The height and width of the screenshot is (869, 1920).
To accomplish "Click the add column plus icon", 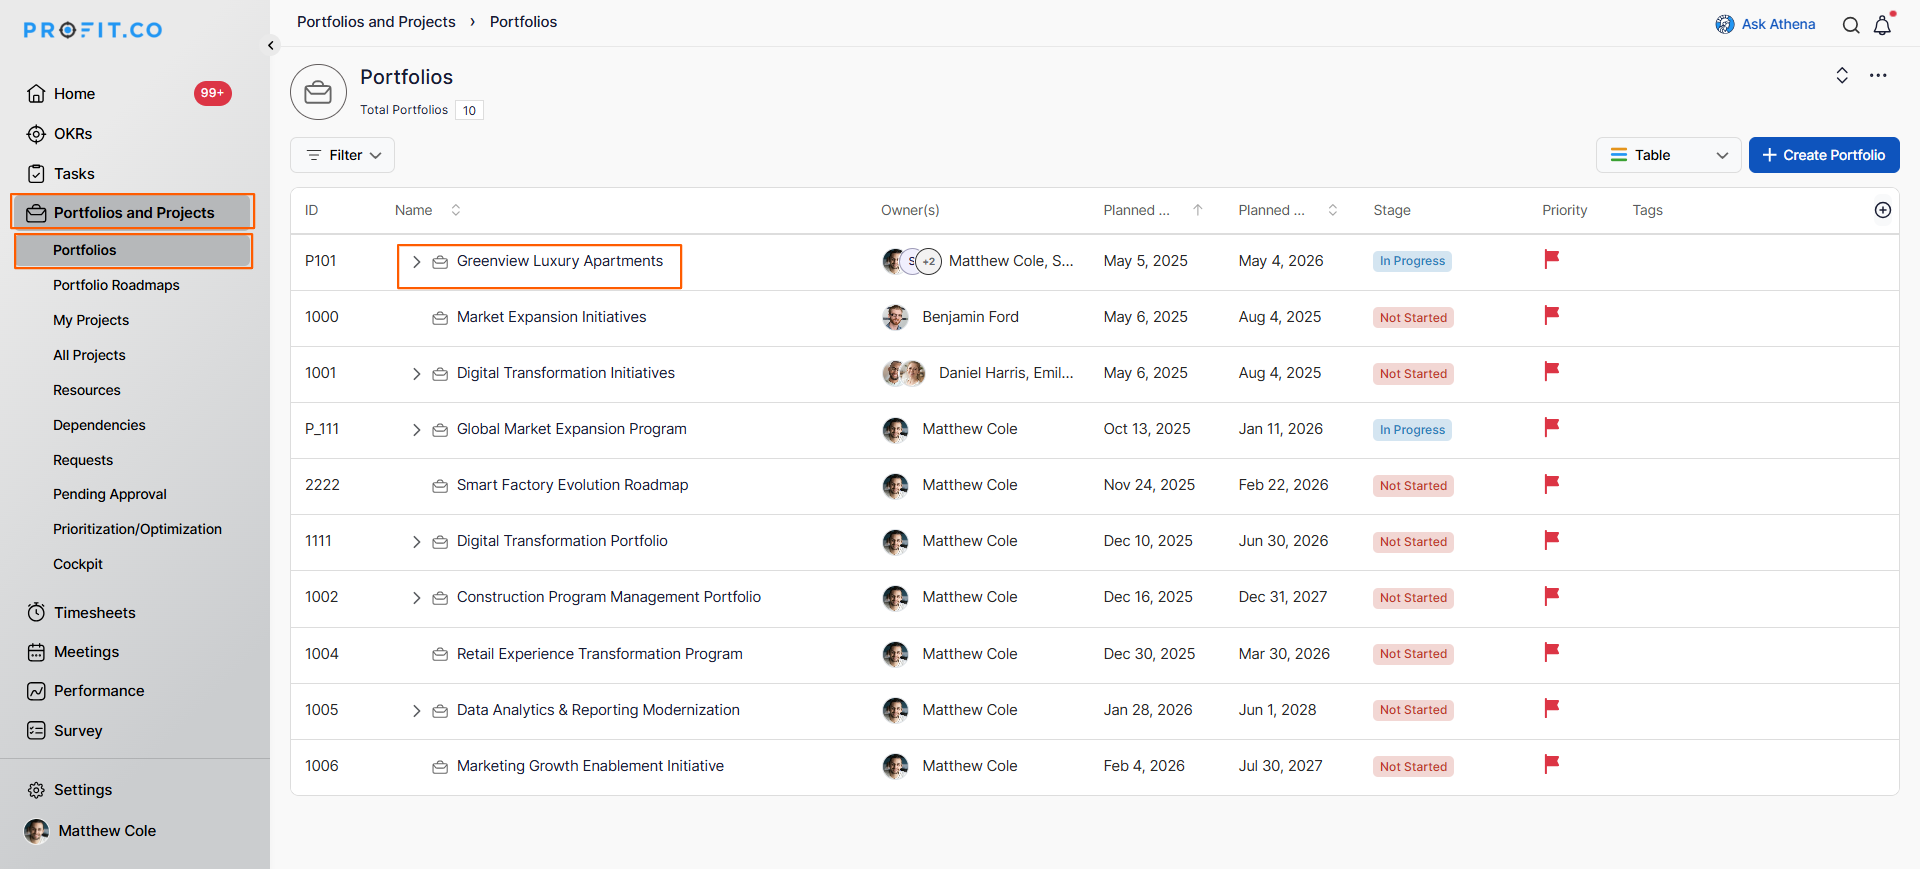I will tap(1882, 210).
